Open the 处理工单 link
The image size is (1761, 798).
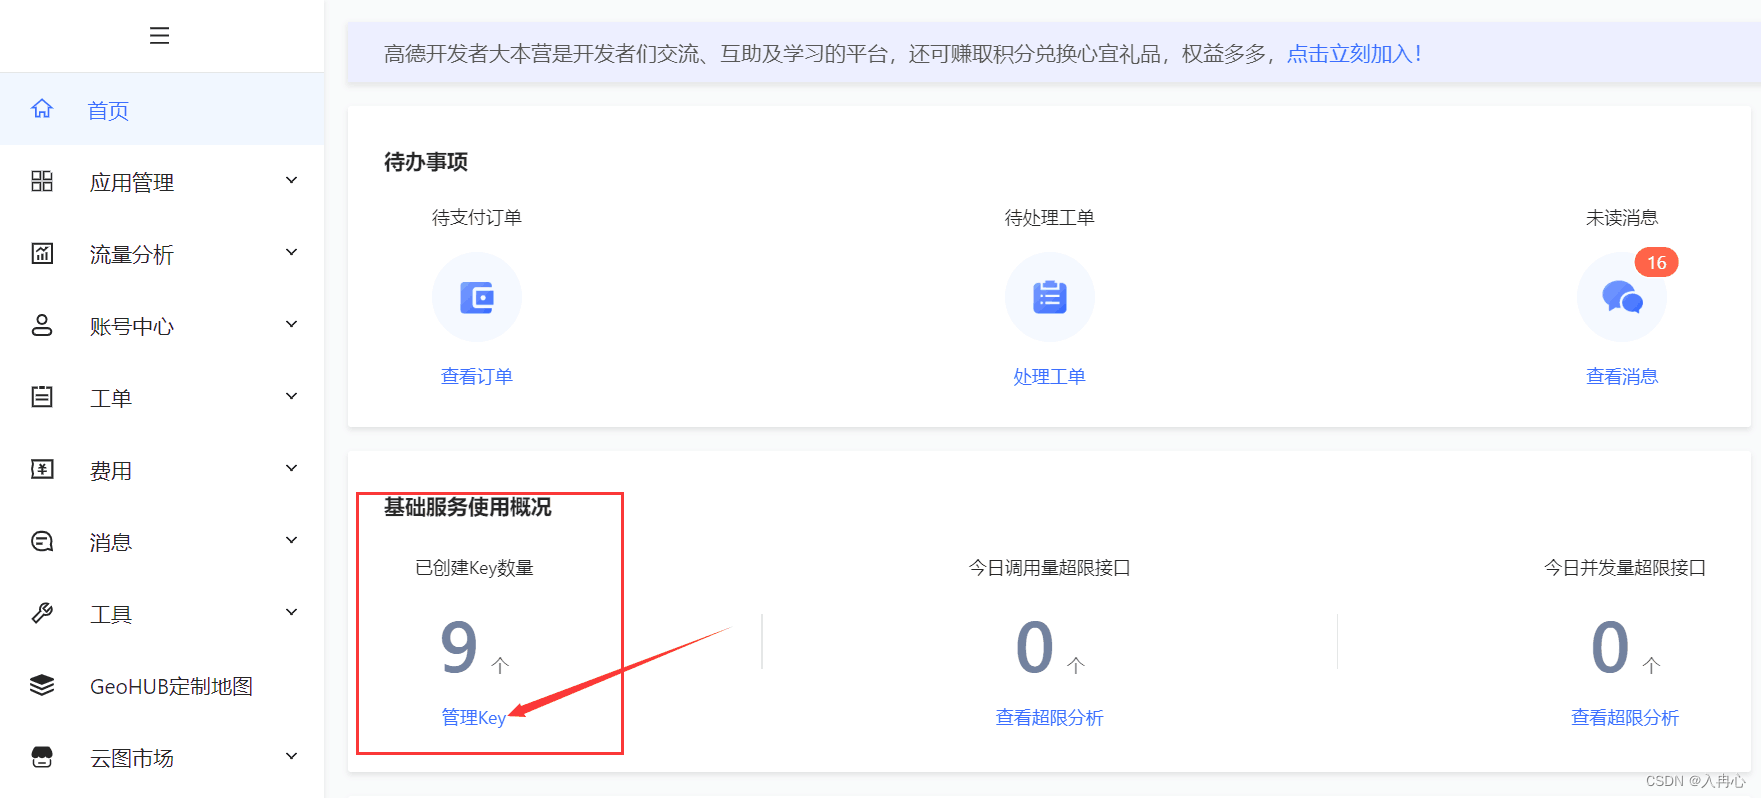(1050, 376)
